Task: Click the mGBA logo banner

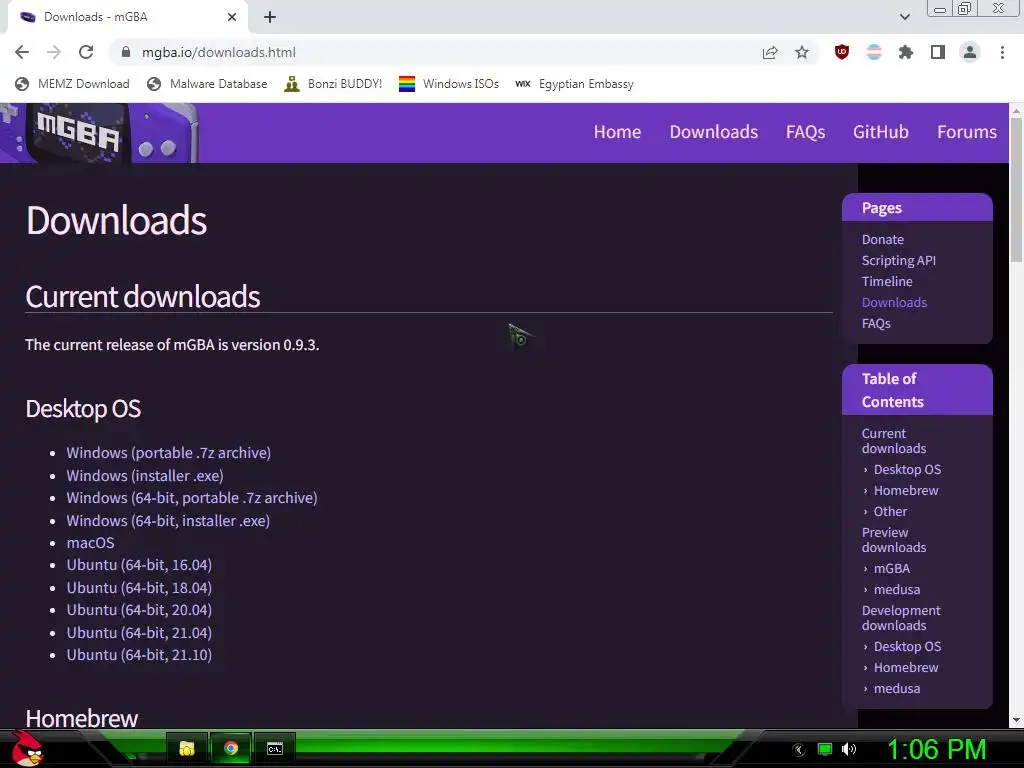Action: pyautogui.click(x=99, y=133)
